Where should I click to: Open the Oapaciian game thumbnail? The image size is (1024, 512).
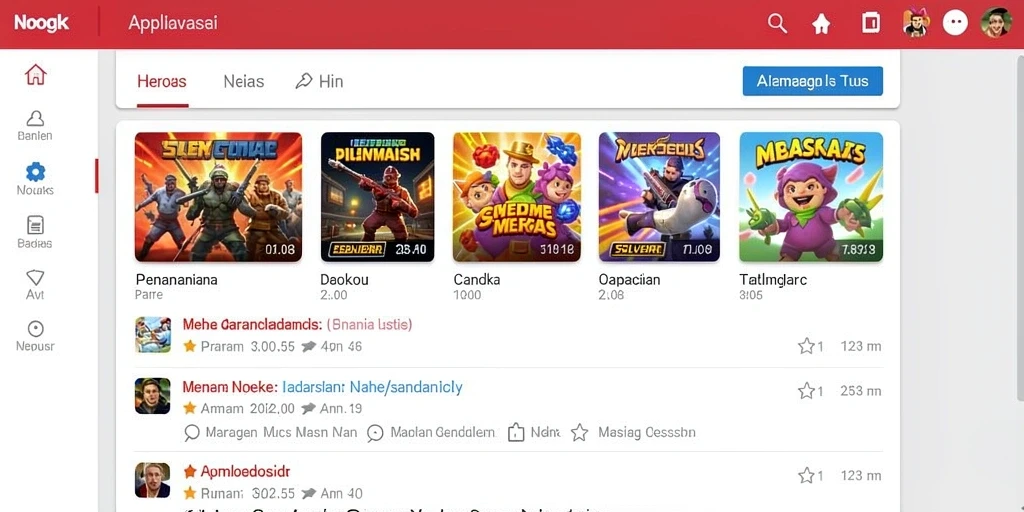coord(659,197)
